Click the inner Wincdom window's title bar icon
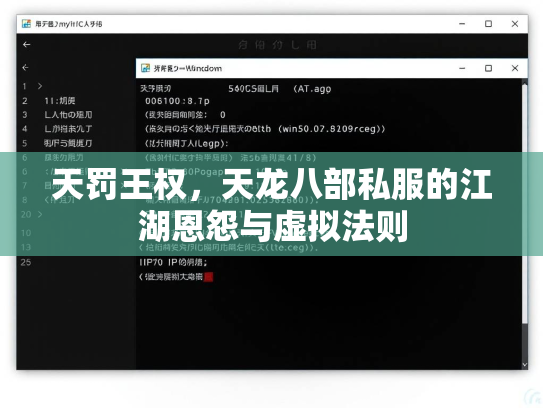 145,68
